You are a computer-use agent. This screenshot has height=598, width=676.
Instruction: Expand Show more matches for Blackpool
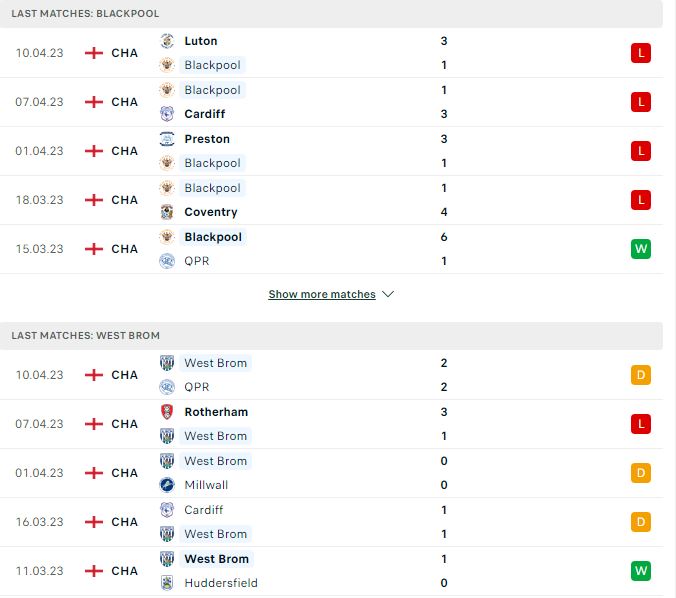[x=322, y=294]
